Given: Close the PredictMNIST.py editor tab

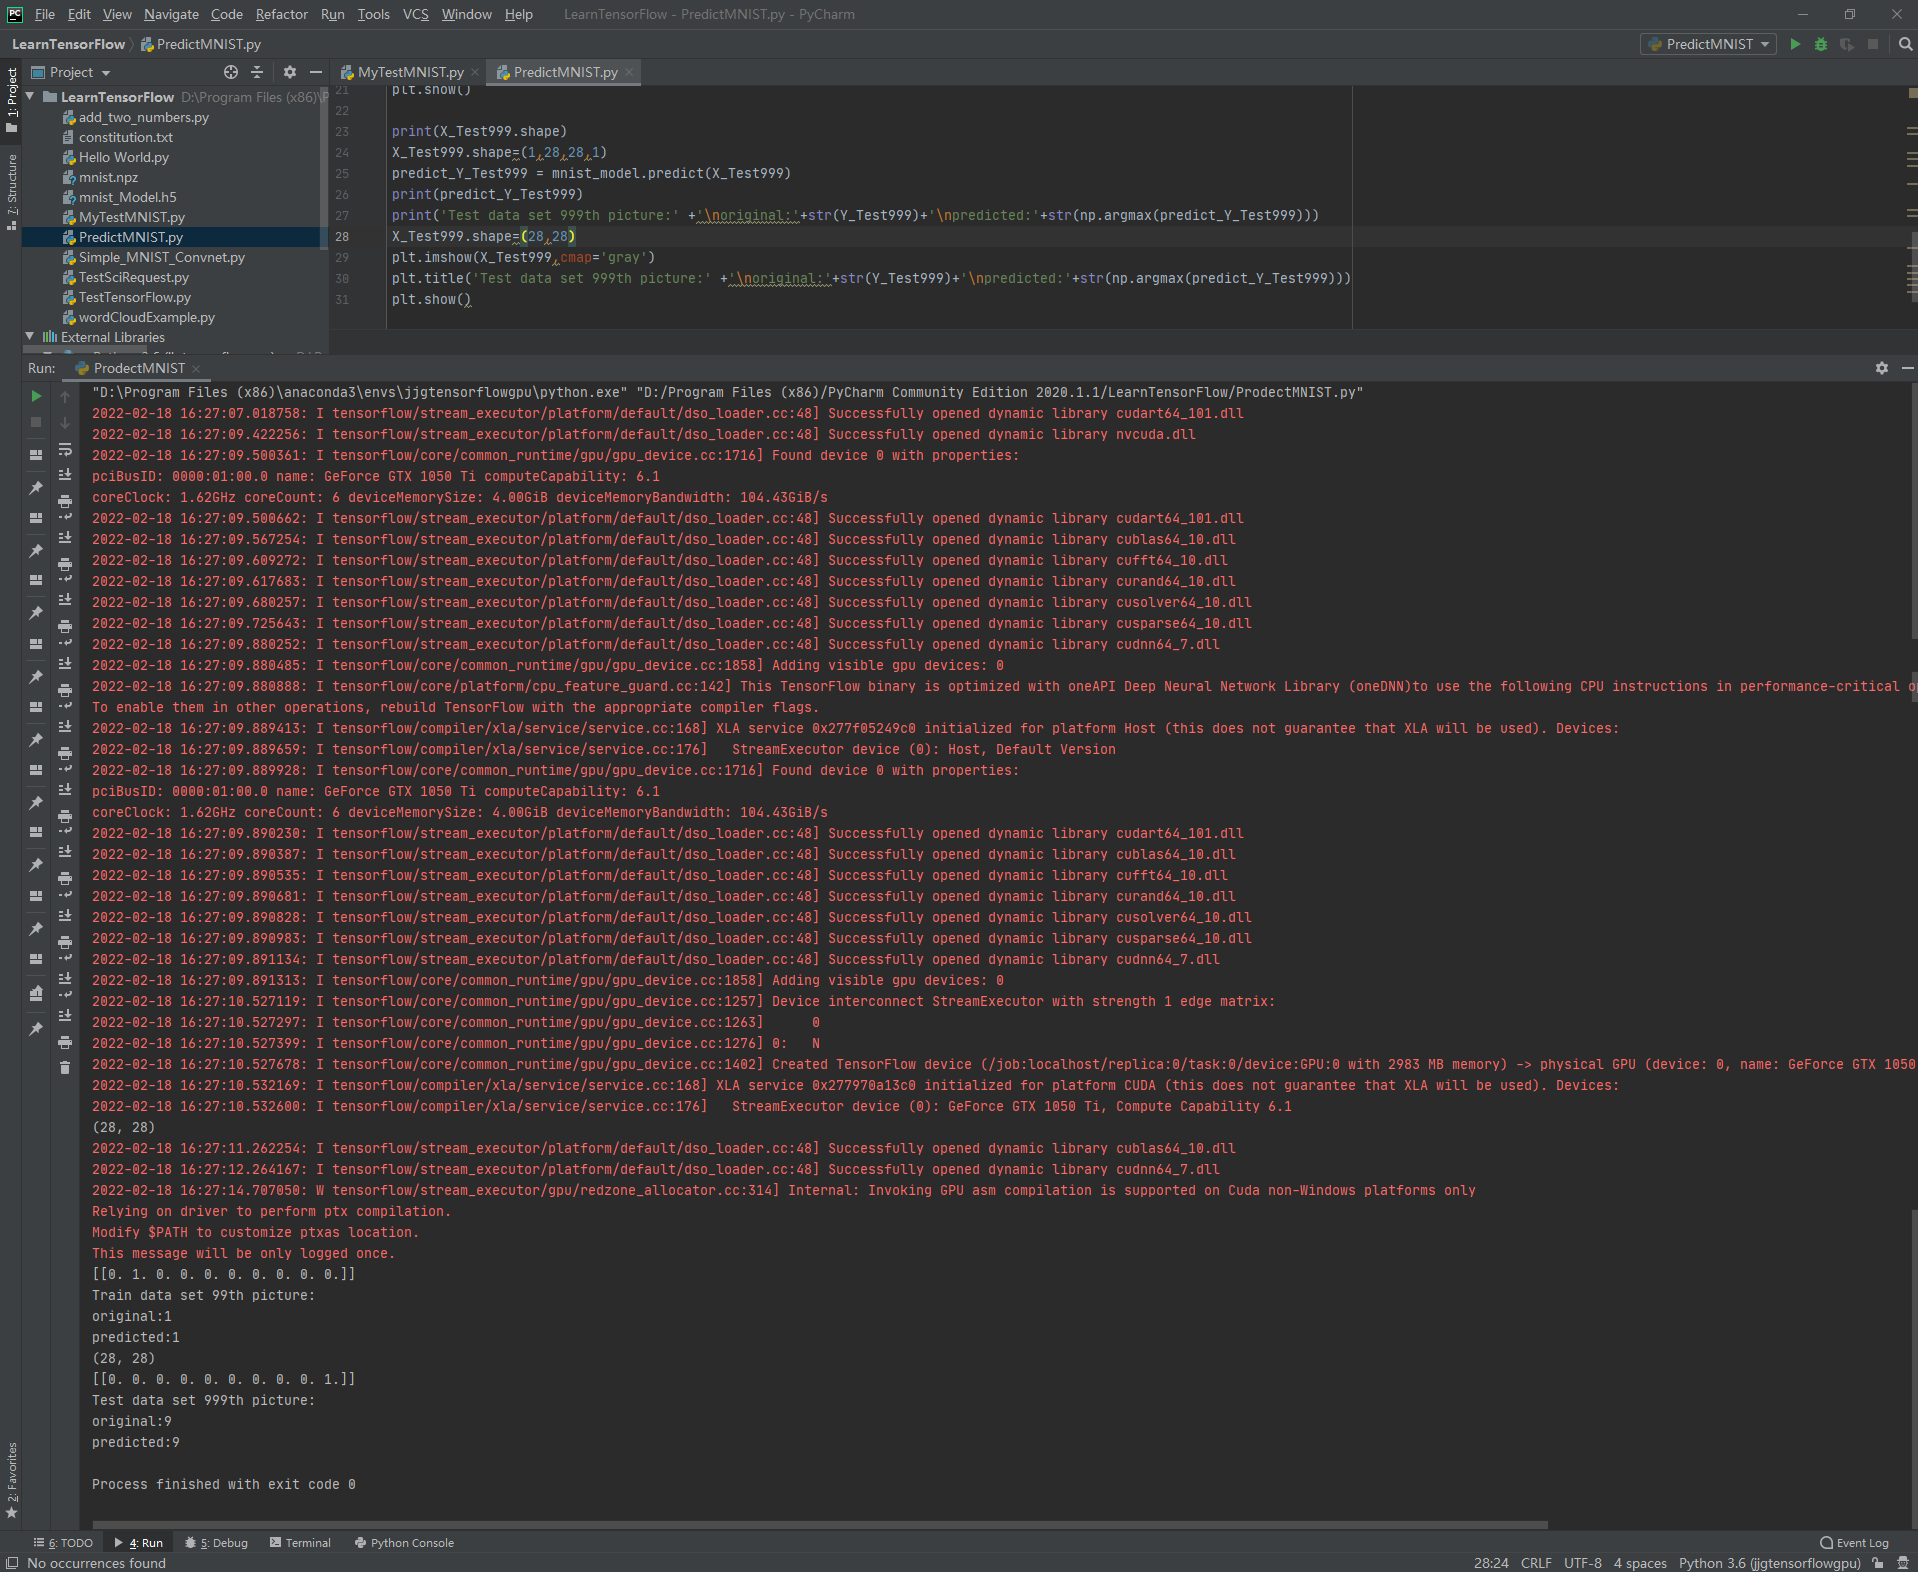Looking at the screenshot, I should (629, 72).
